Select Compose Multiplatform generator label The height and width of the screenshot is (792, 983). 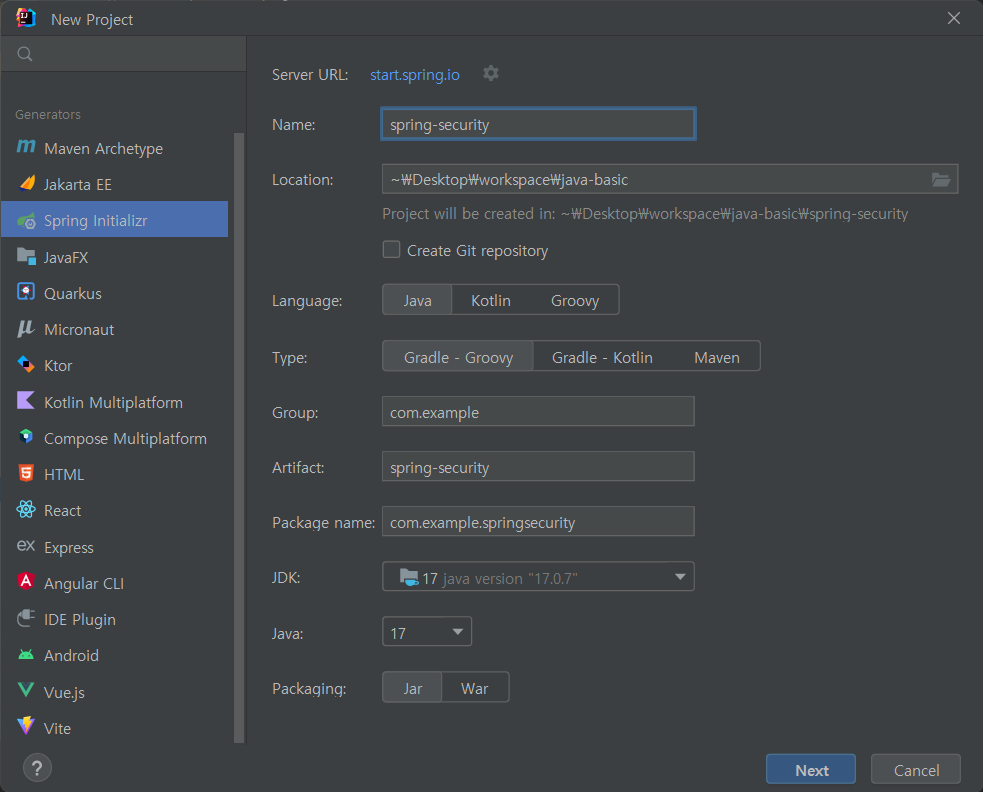[x=125, y=438]
